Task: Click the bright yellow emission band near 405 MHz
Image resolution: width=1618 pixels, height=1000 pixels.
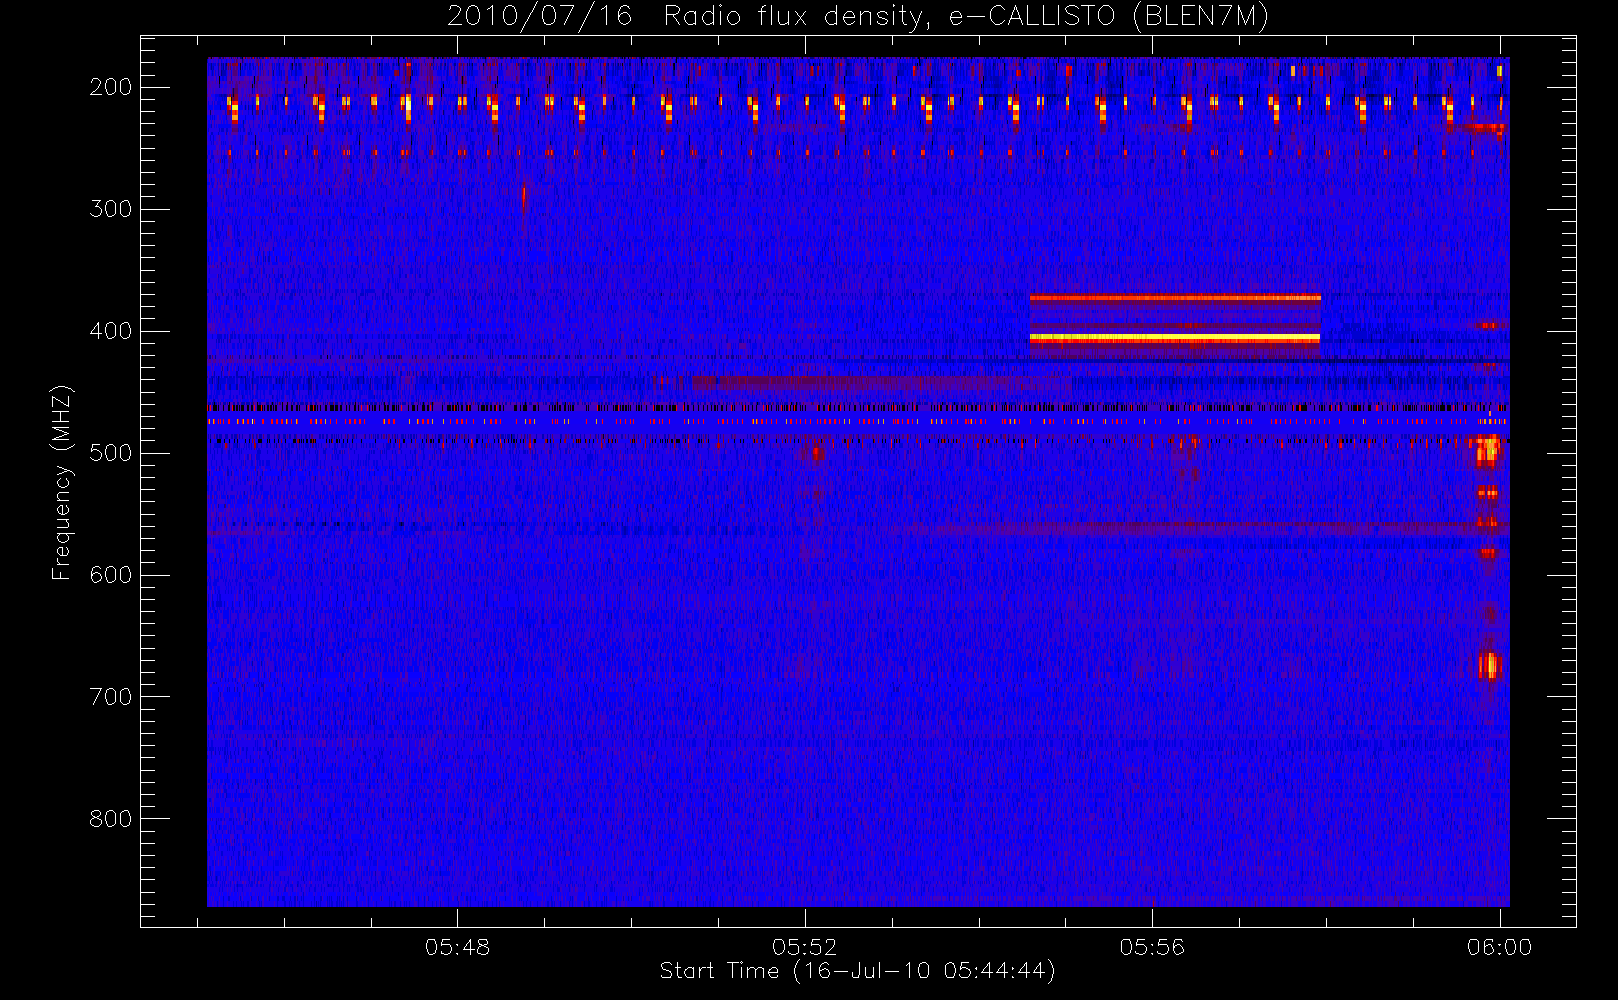Action: pyautogui.click(x=1175, y=338)
